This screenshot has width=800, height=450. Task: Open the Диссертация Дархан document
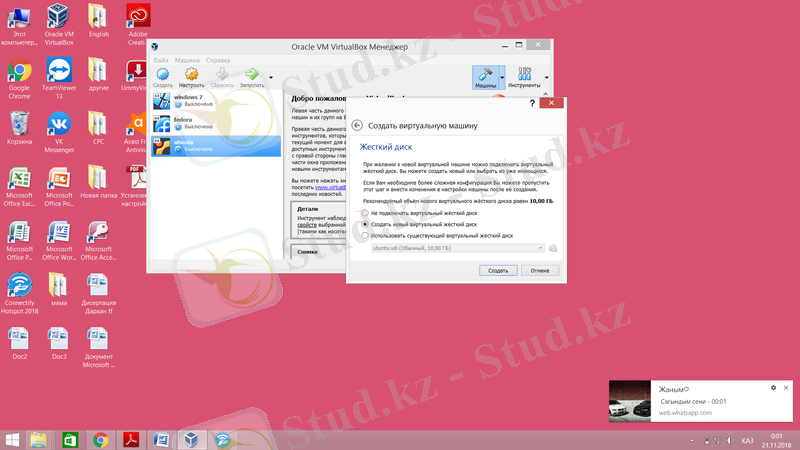98,293
